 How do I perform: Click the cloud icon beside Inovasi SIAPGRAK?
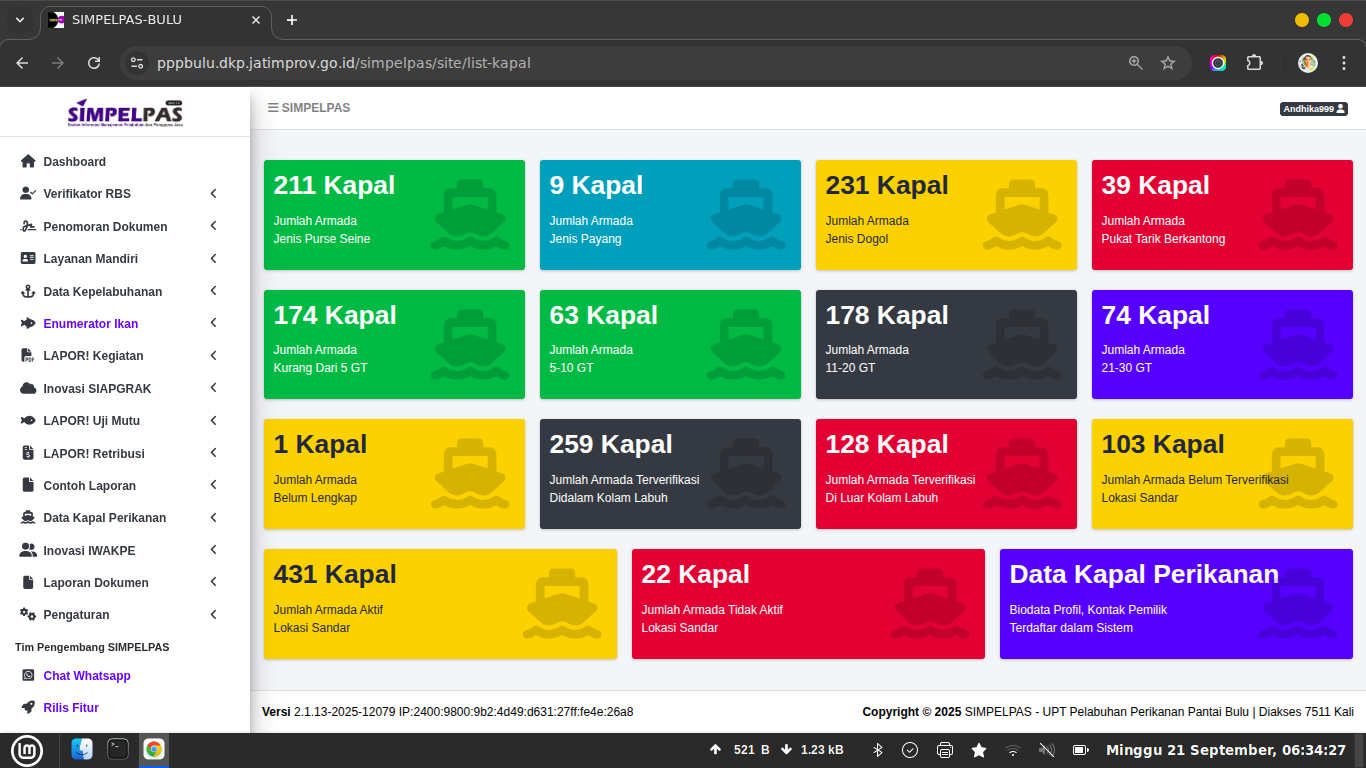coord(28,389)
